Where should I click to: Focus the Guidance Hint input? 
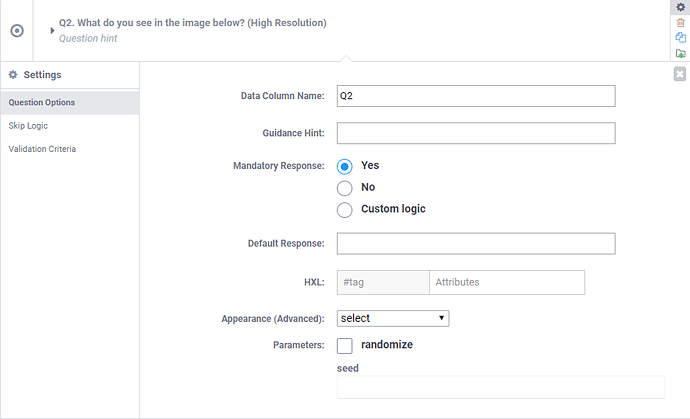pyautogui.click(x=475, y=133)
